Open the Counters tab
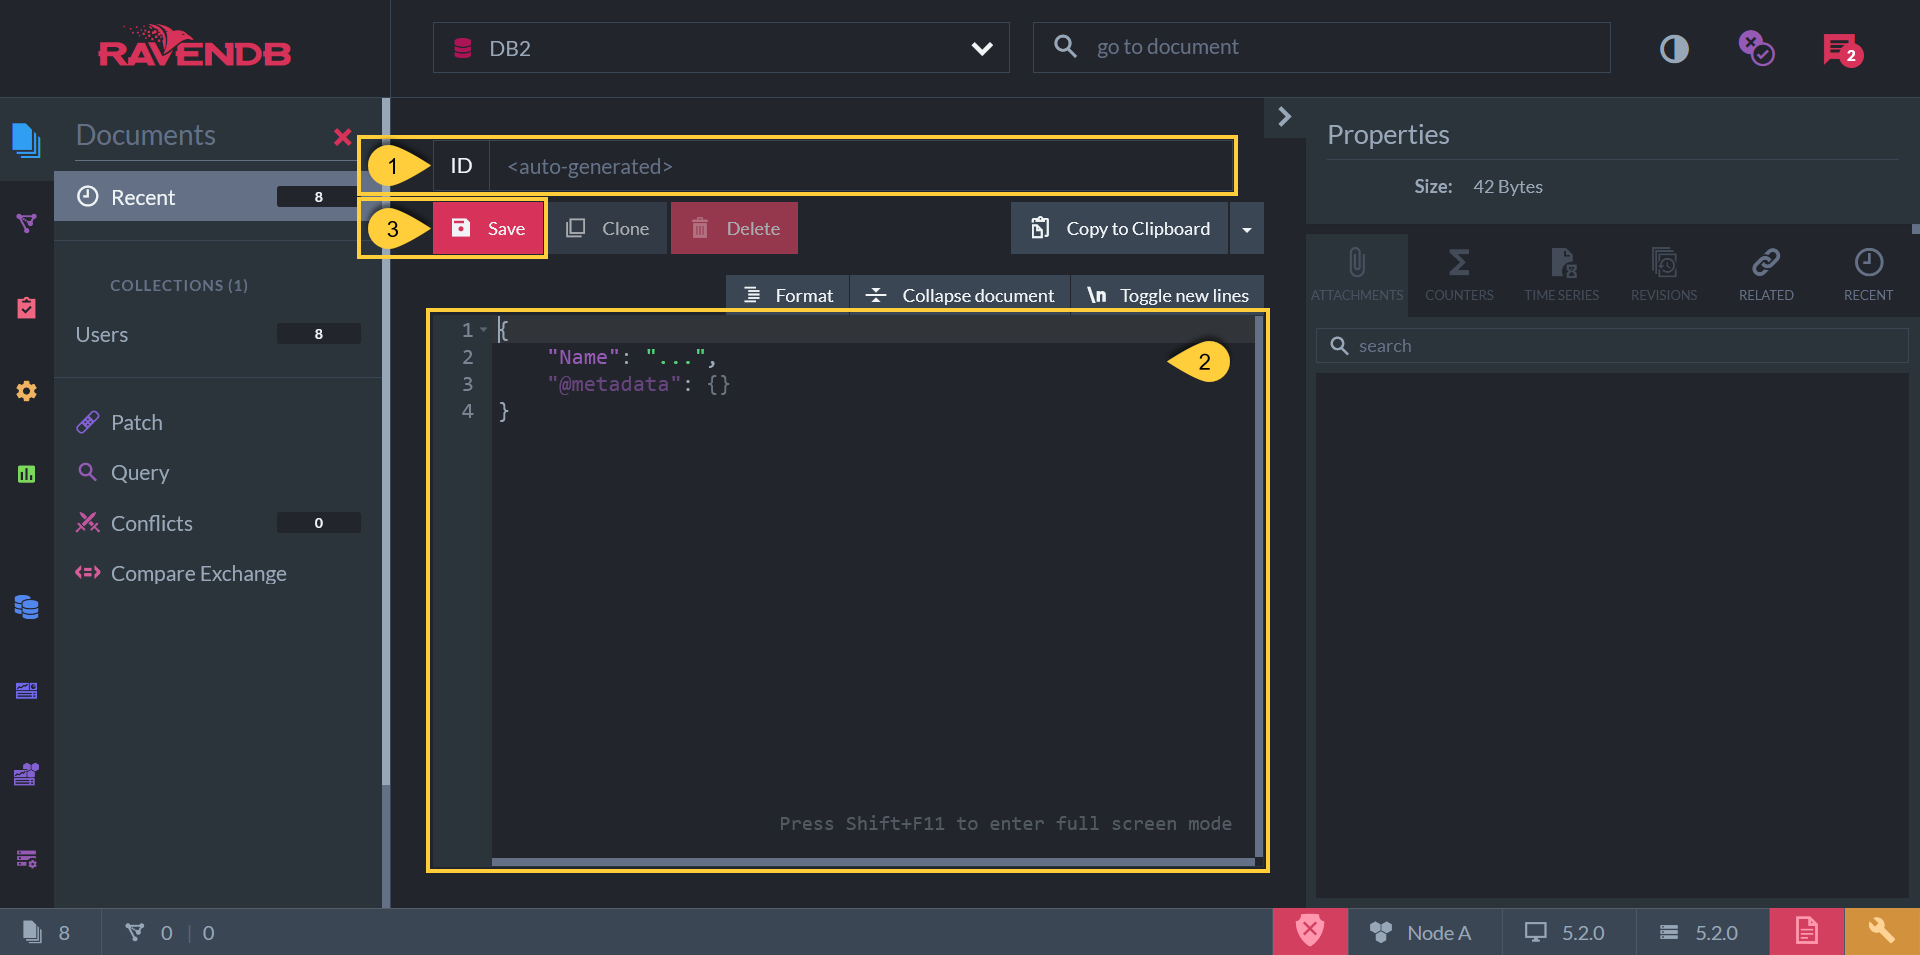 [1459, 274]
